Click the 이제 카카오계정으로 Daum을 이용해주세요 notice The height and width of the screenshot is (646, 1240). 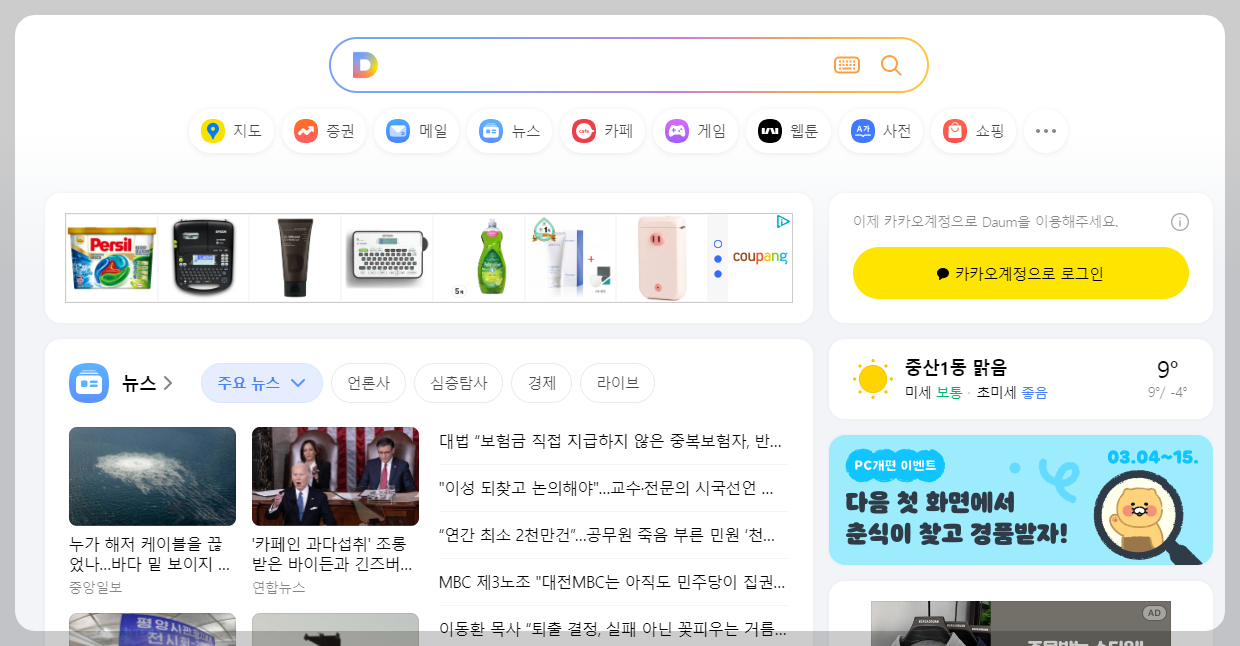[x=986, y=222]
